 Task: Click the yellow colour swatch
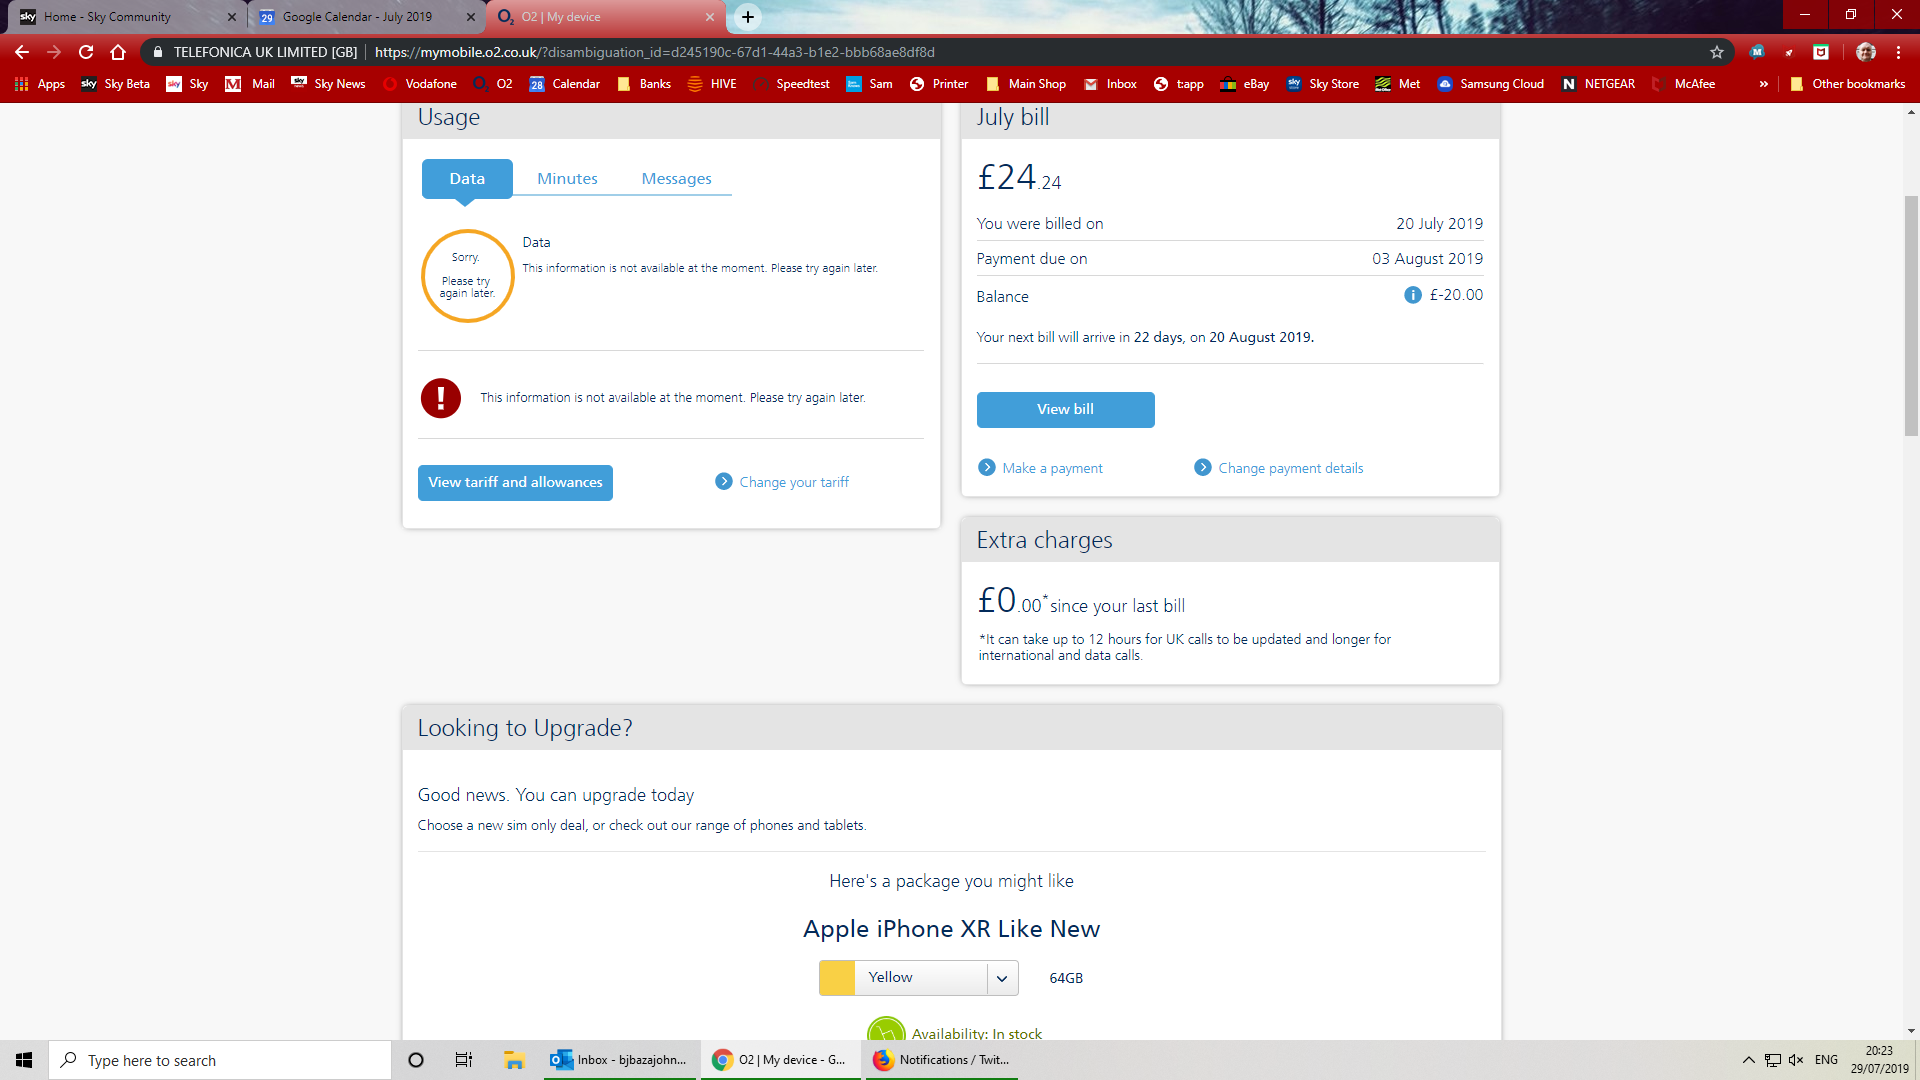(837, 978)
